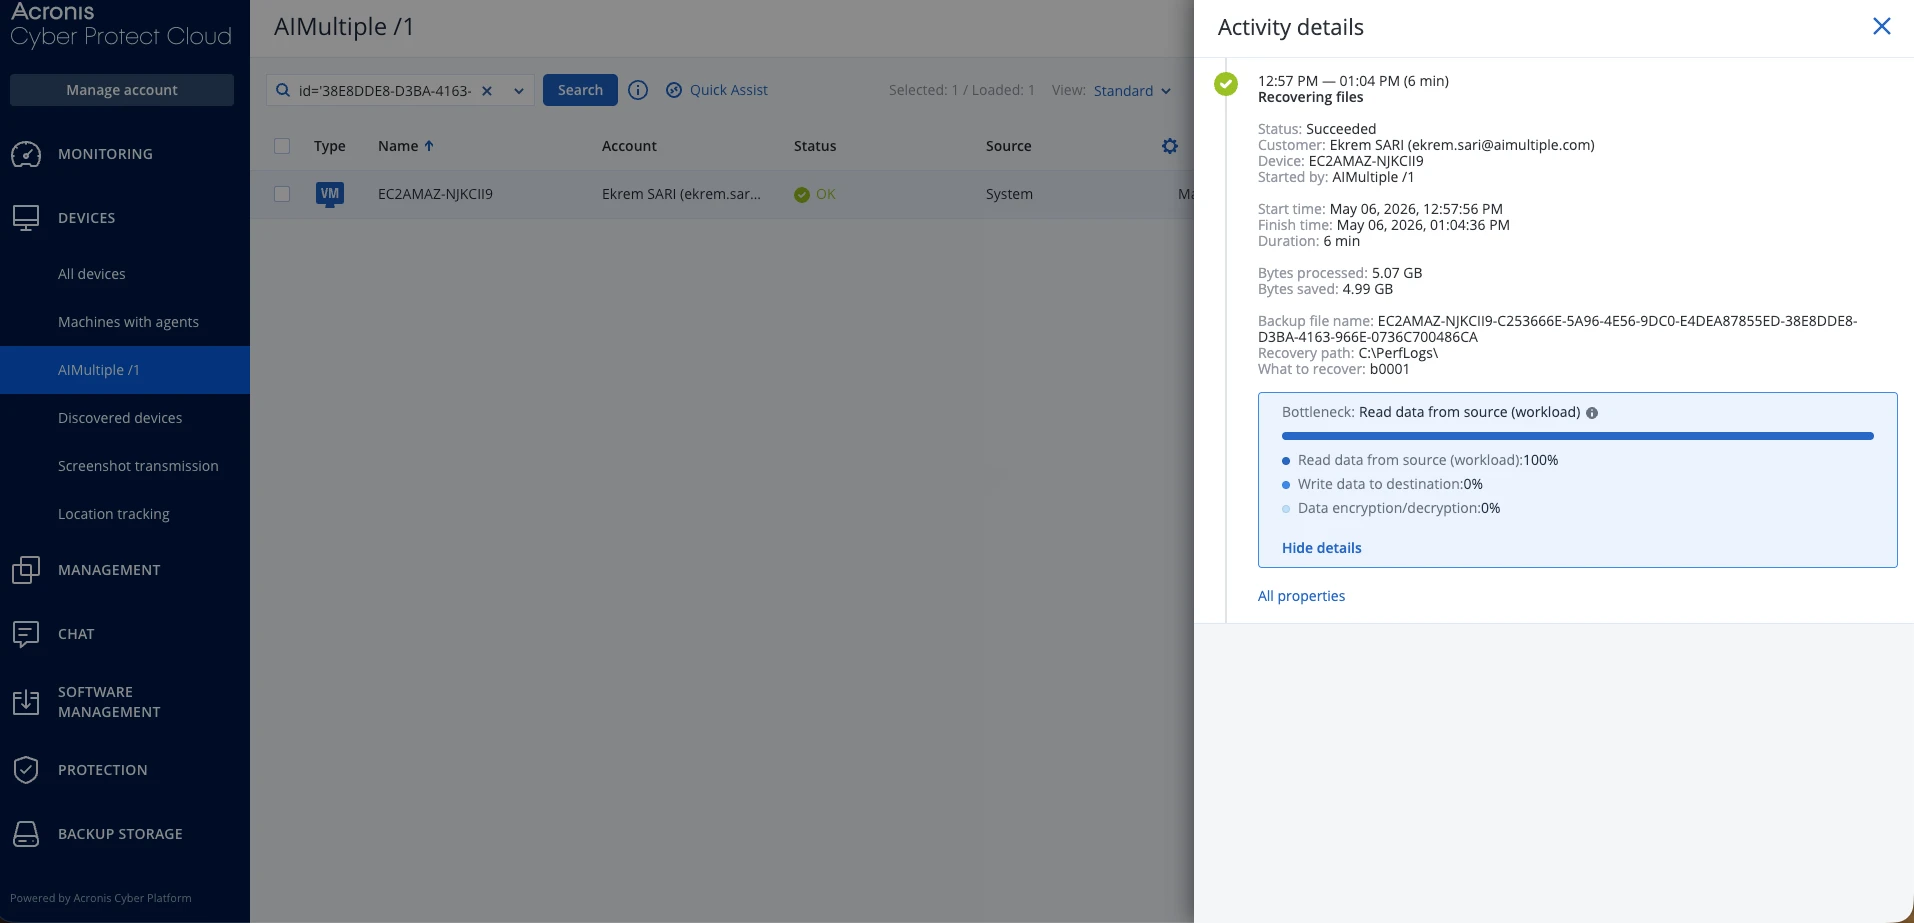
Task: Expand the search history dropdown arrow
Action: click(x=519, y=90)
